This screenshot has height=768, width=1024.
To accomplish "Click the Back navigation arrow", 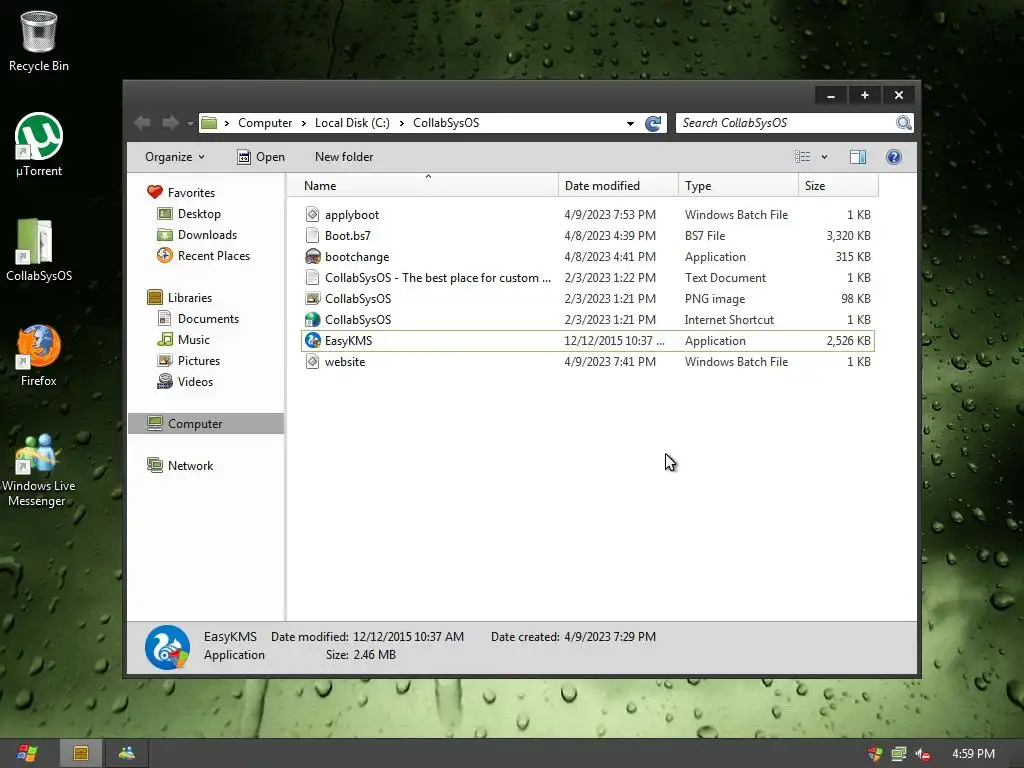I will tap(142, 123).
